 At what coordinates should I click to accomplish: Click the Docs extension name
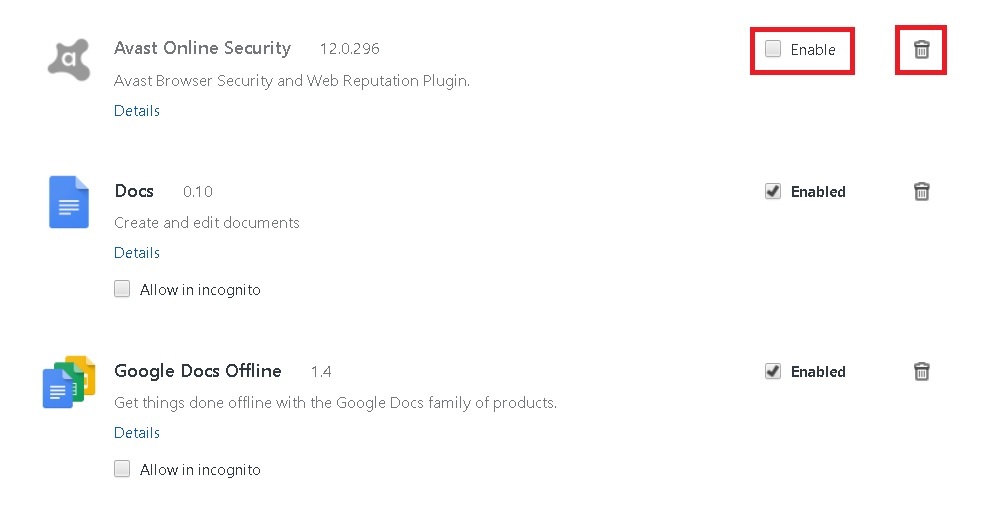tap(134, 191)
